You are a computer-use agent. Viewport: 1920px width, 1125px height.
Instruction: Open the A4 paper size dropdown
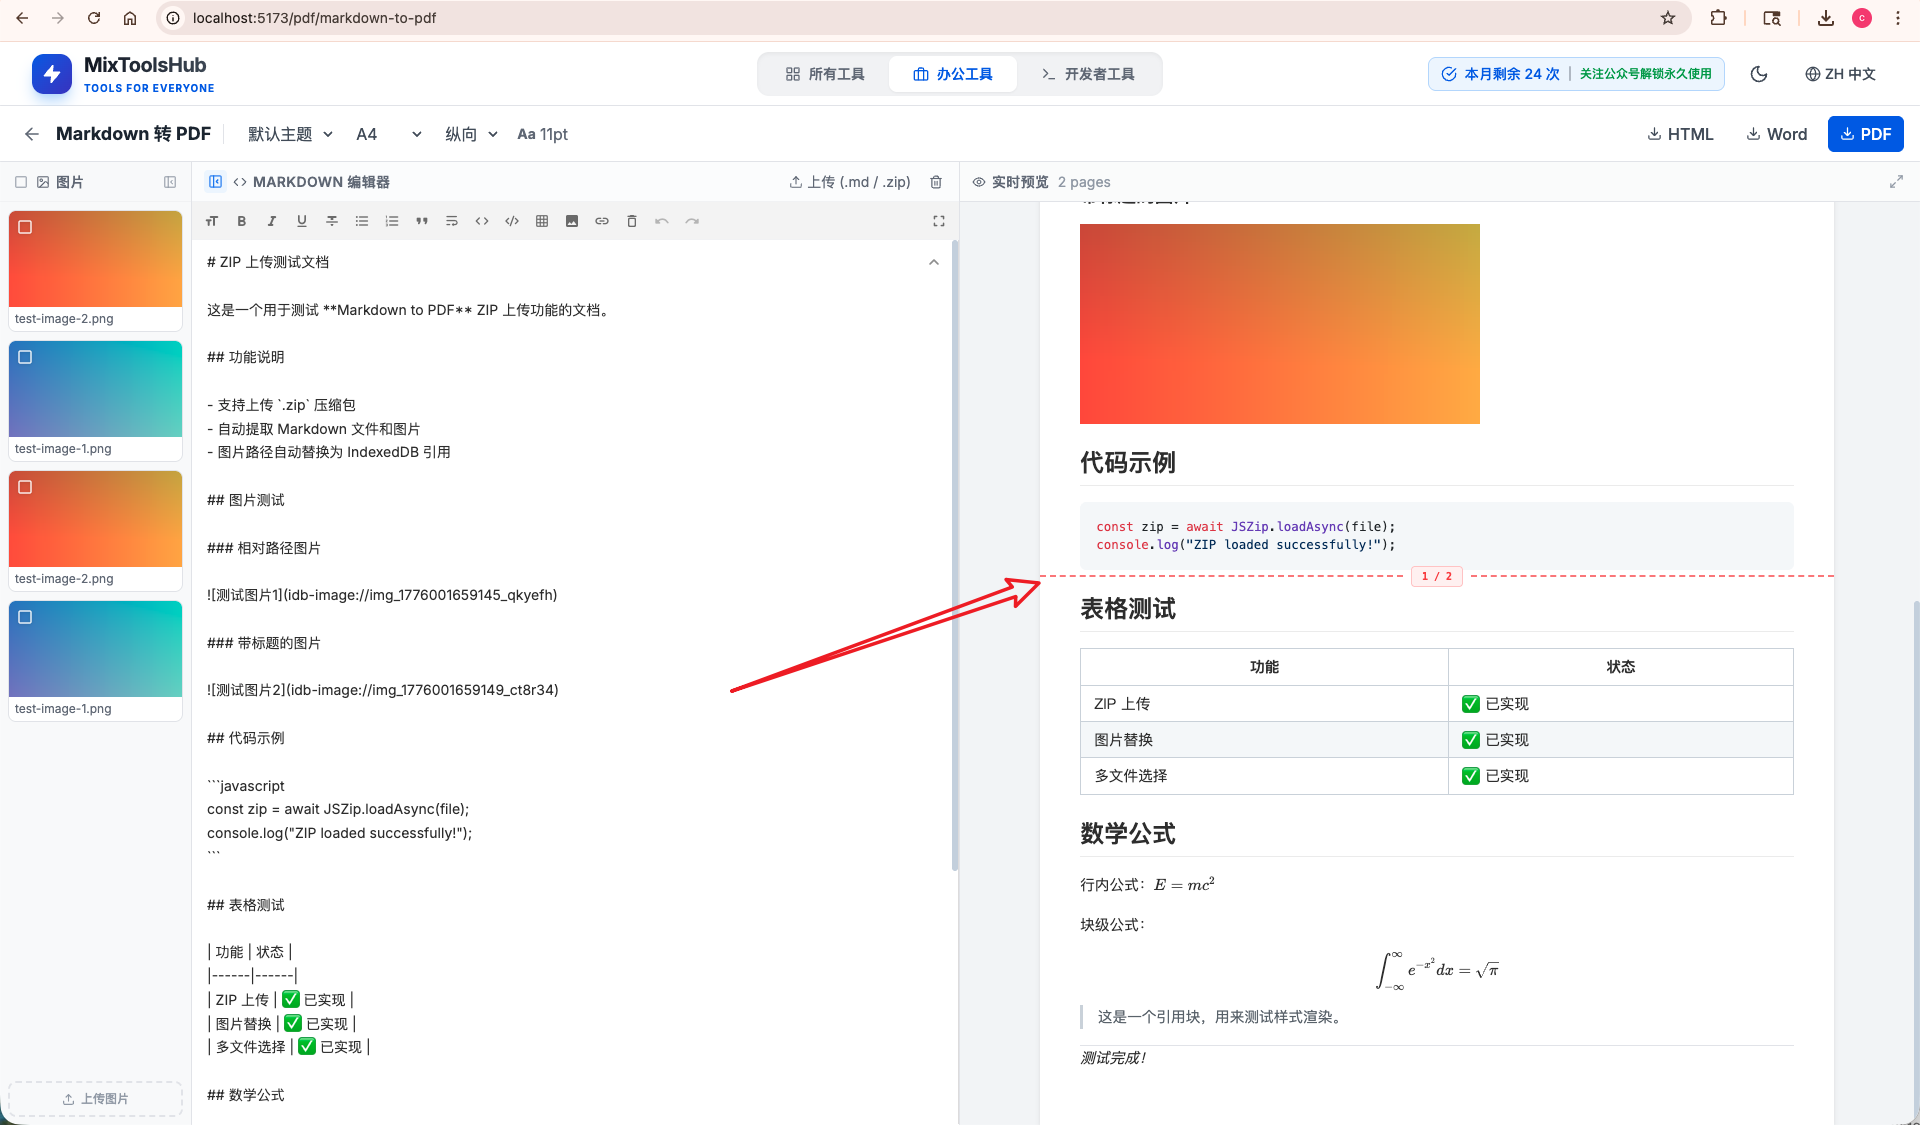[388, 133]
